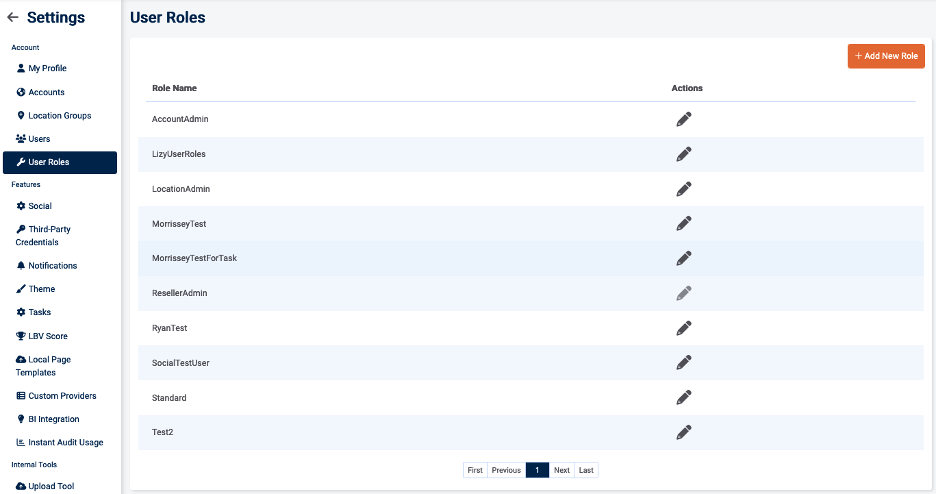Edit the LizyUserRoles role pencil icon
936x494 pixels.
point(683,154)
